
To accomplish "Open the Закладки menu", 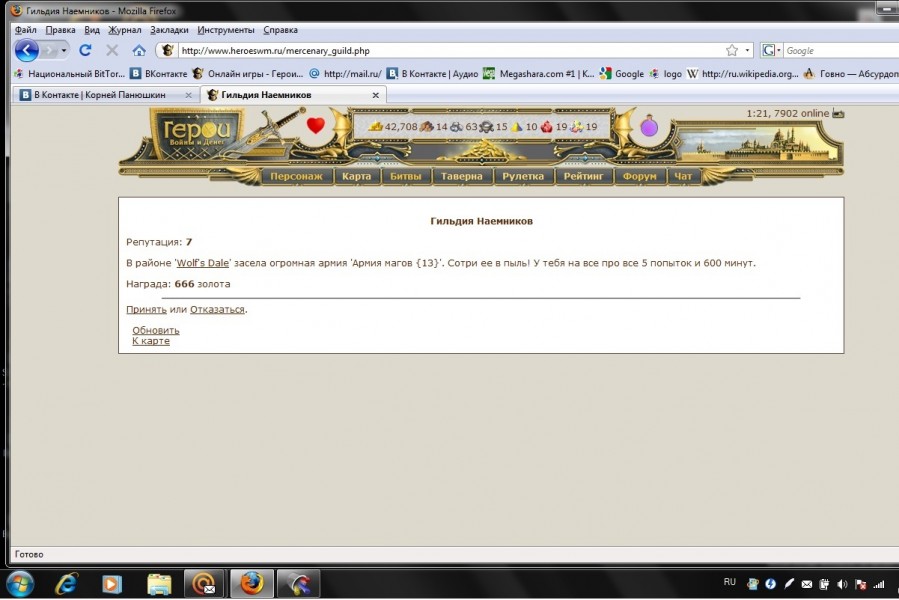I will [x=169, y=30].
